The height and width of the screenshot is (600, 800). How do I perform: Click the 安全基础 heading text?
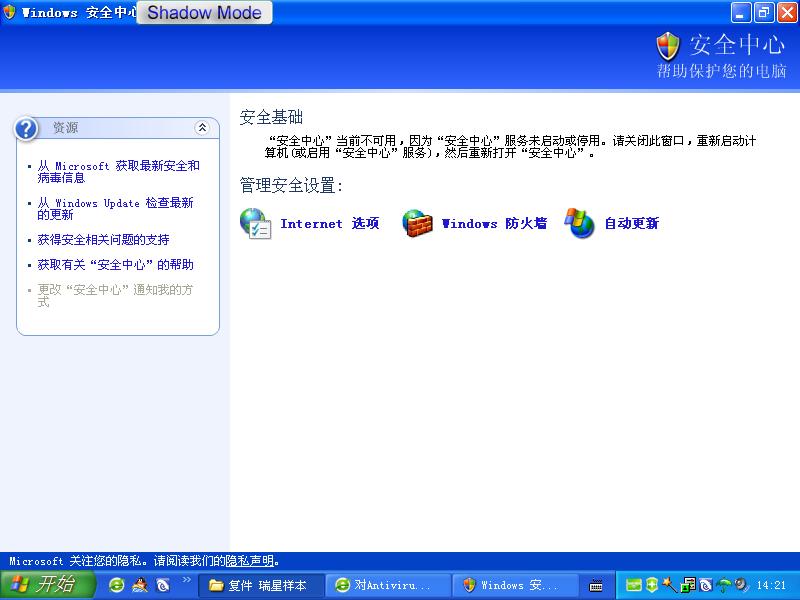[271, 117]
